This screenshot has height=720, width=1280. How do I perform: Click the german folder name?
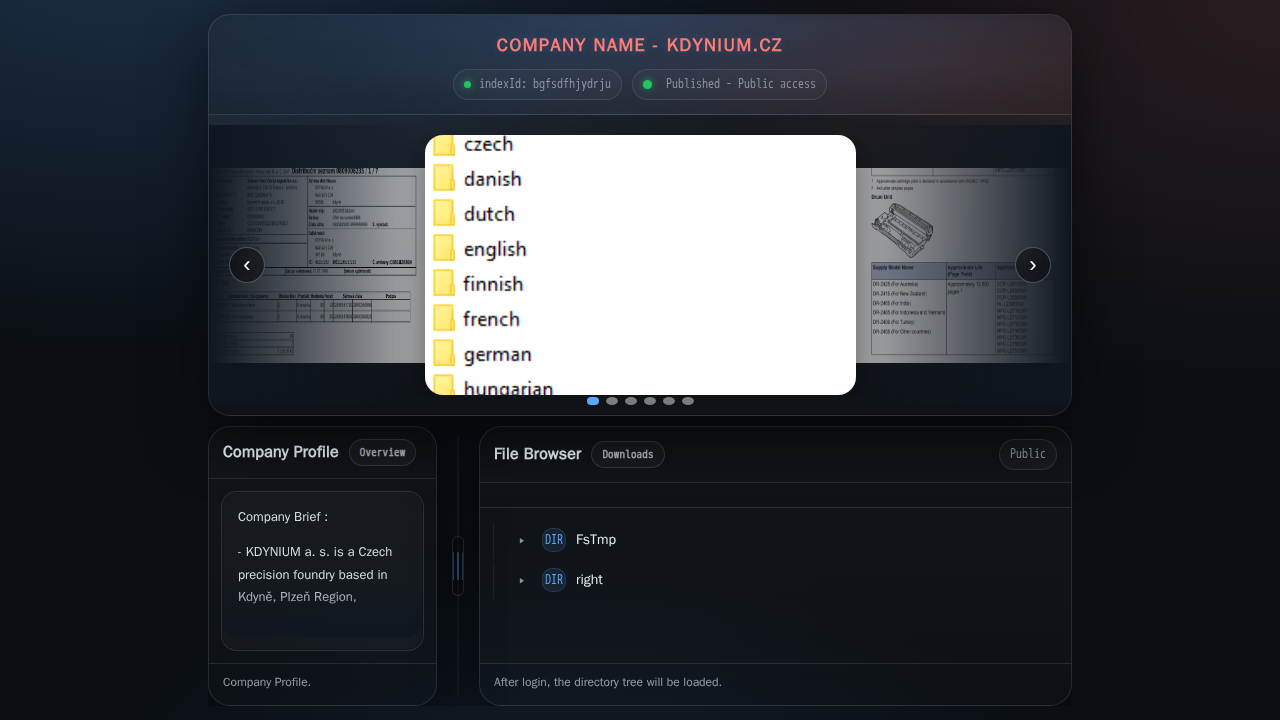(498, 355)
